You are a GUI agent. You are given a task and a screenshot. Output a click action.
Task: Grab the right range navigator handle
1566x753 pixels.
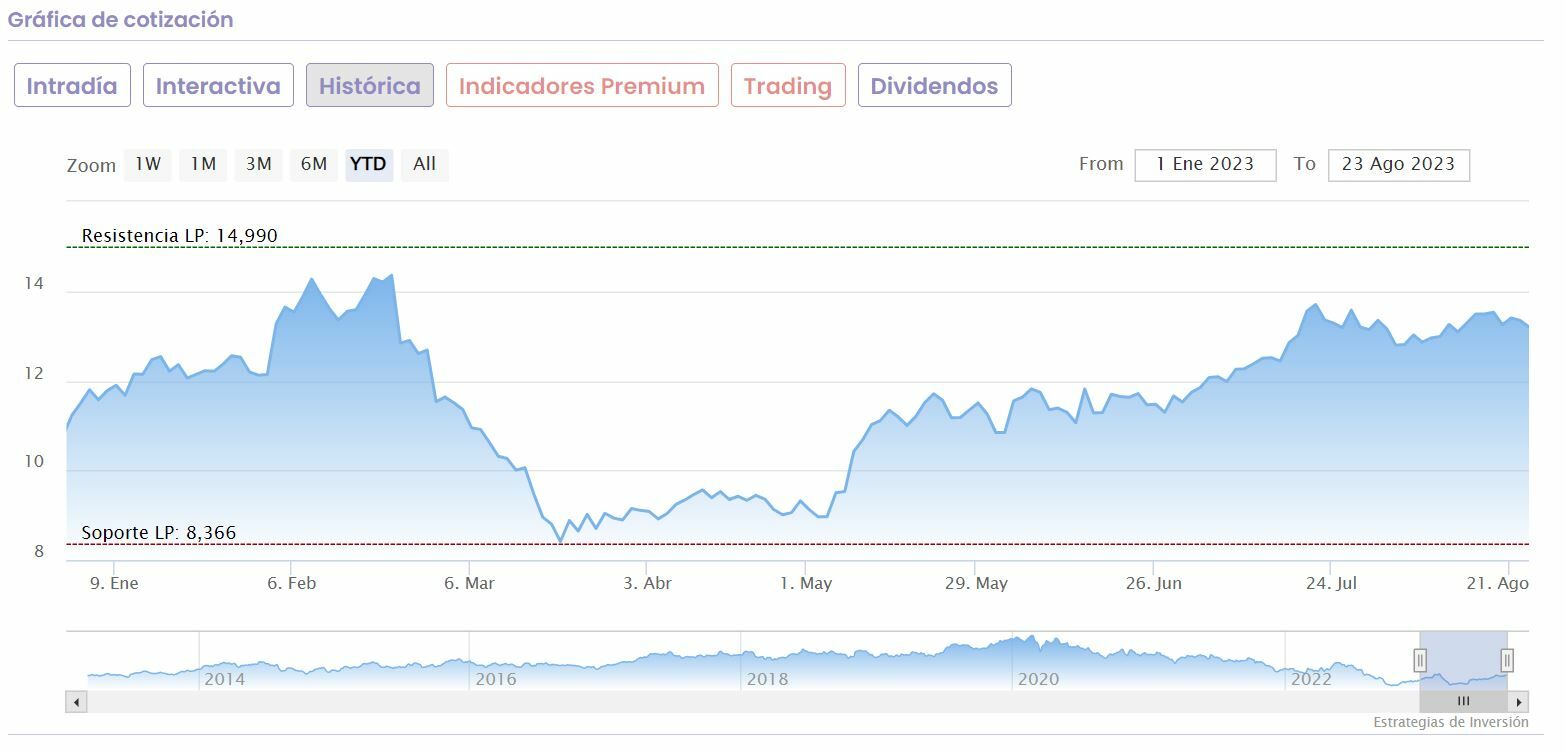click(x=1507, y=660)
